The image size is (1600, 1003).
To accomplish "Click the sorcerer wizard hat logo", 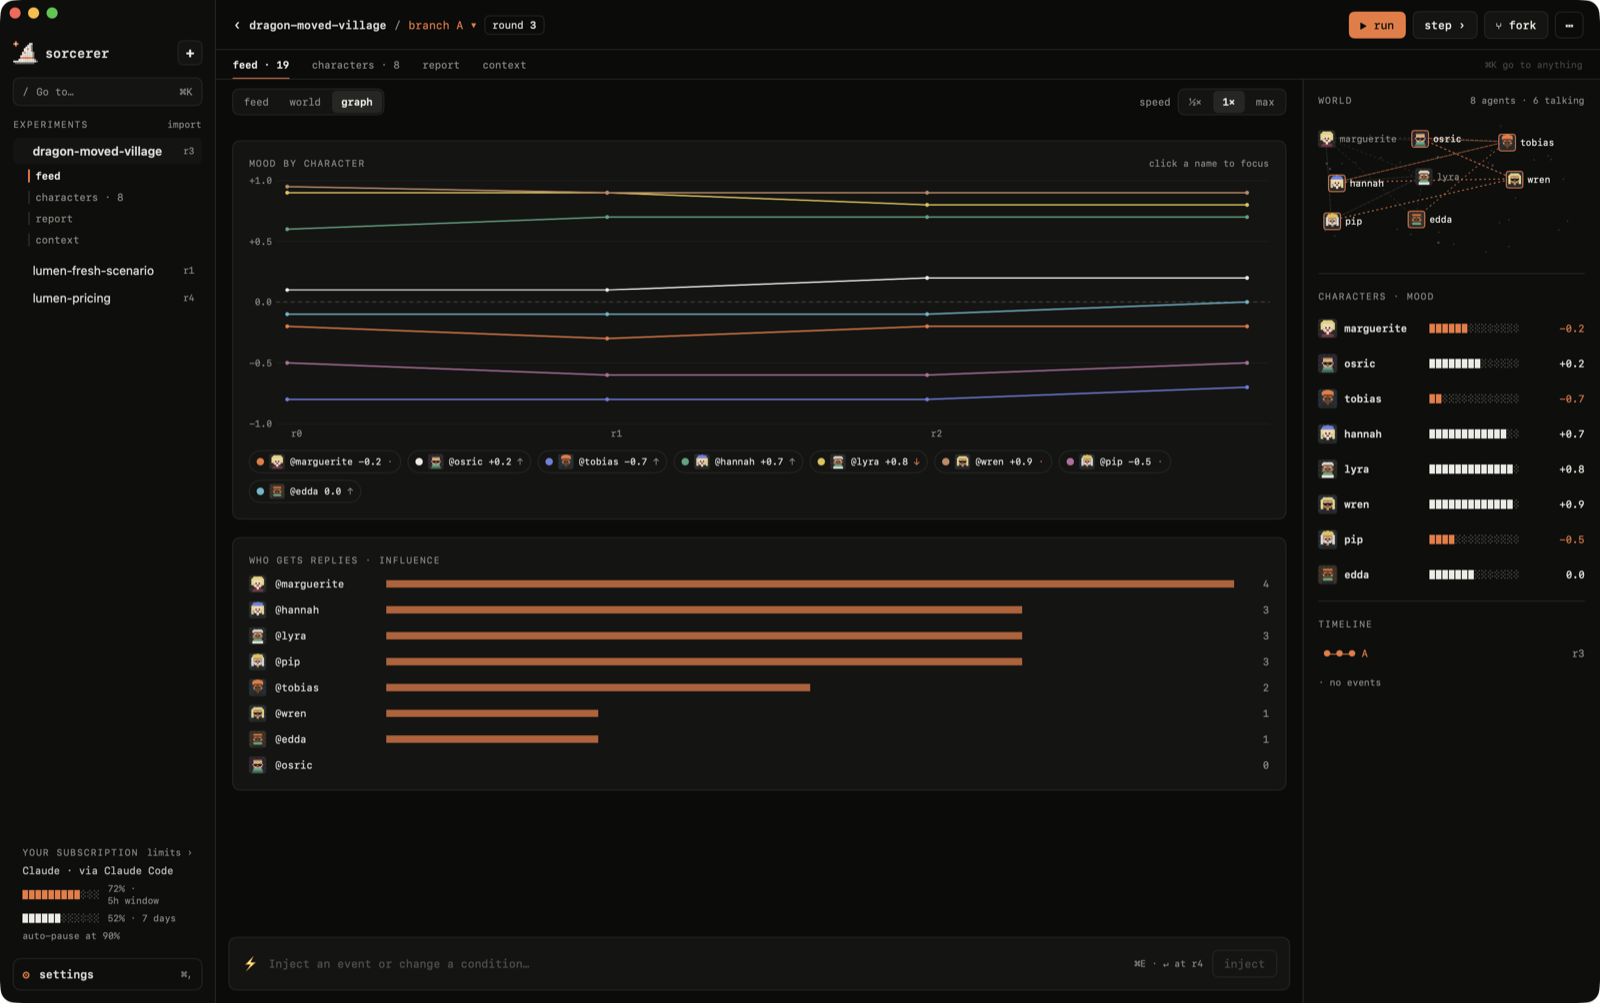I will coord(25,52).
